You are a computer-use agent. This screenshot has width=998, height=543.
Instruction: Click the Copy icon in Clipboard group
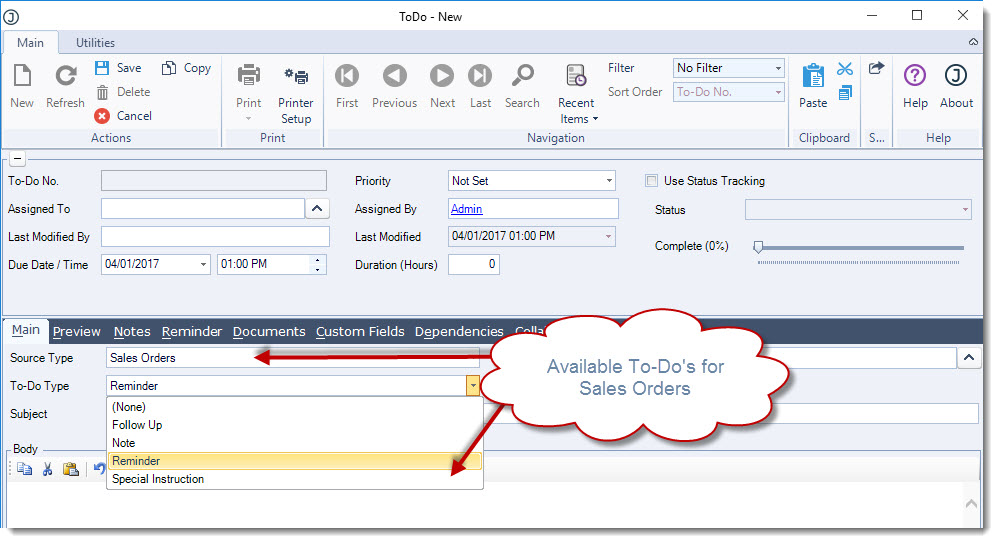[x=845, y=93]
